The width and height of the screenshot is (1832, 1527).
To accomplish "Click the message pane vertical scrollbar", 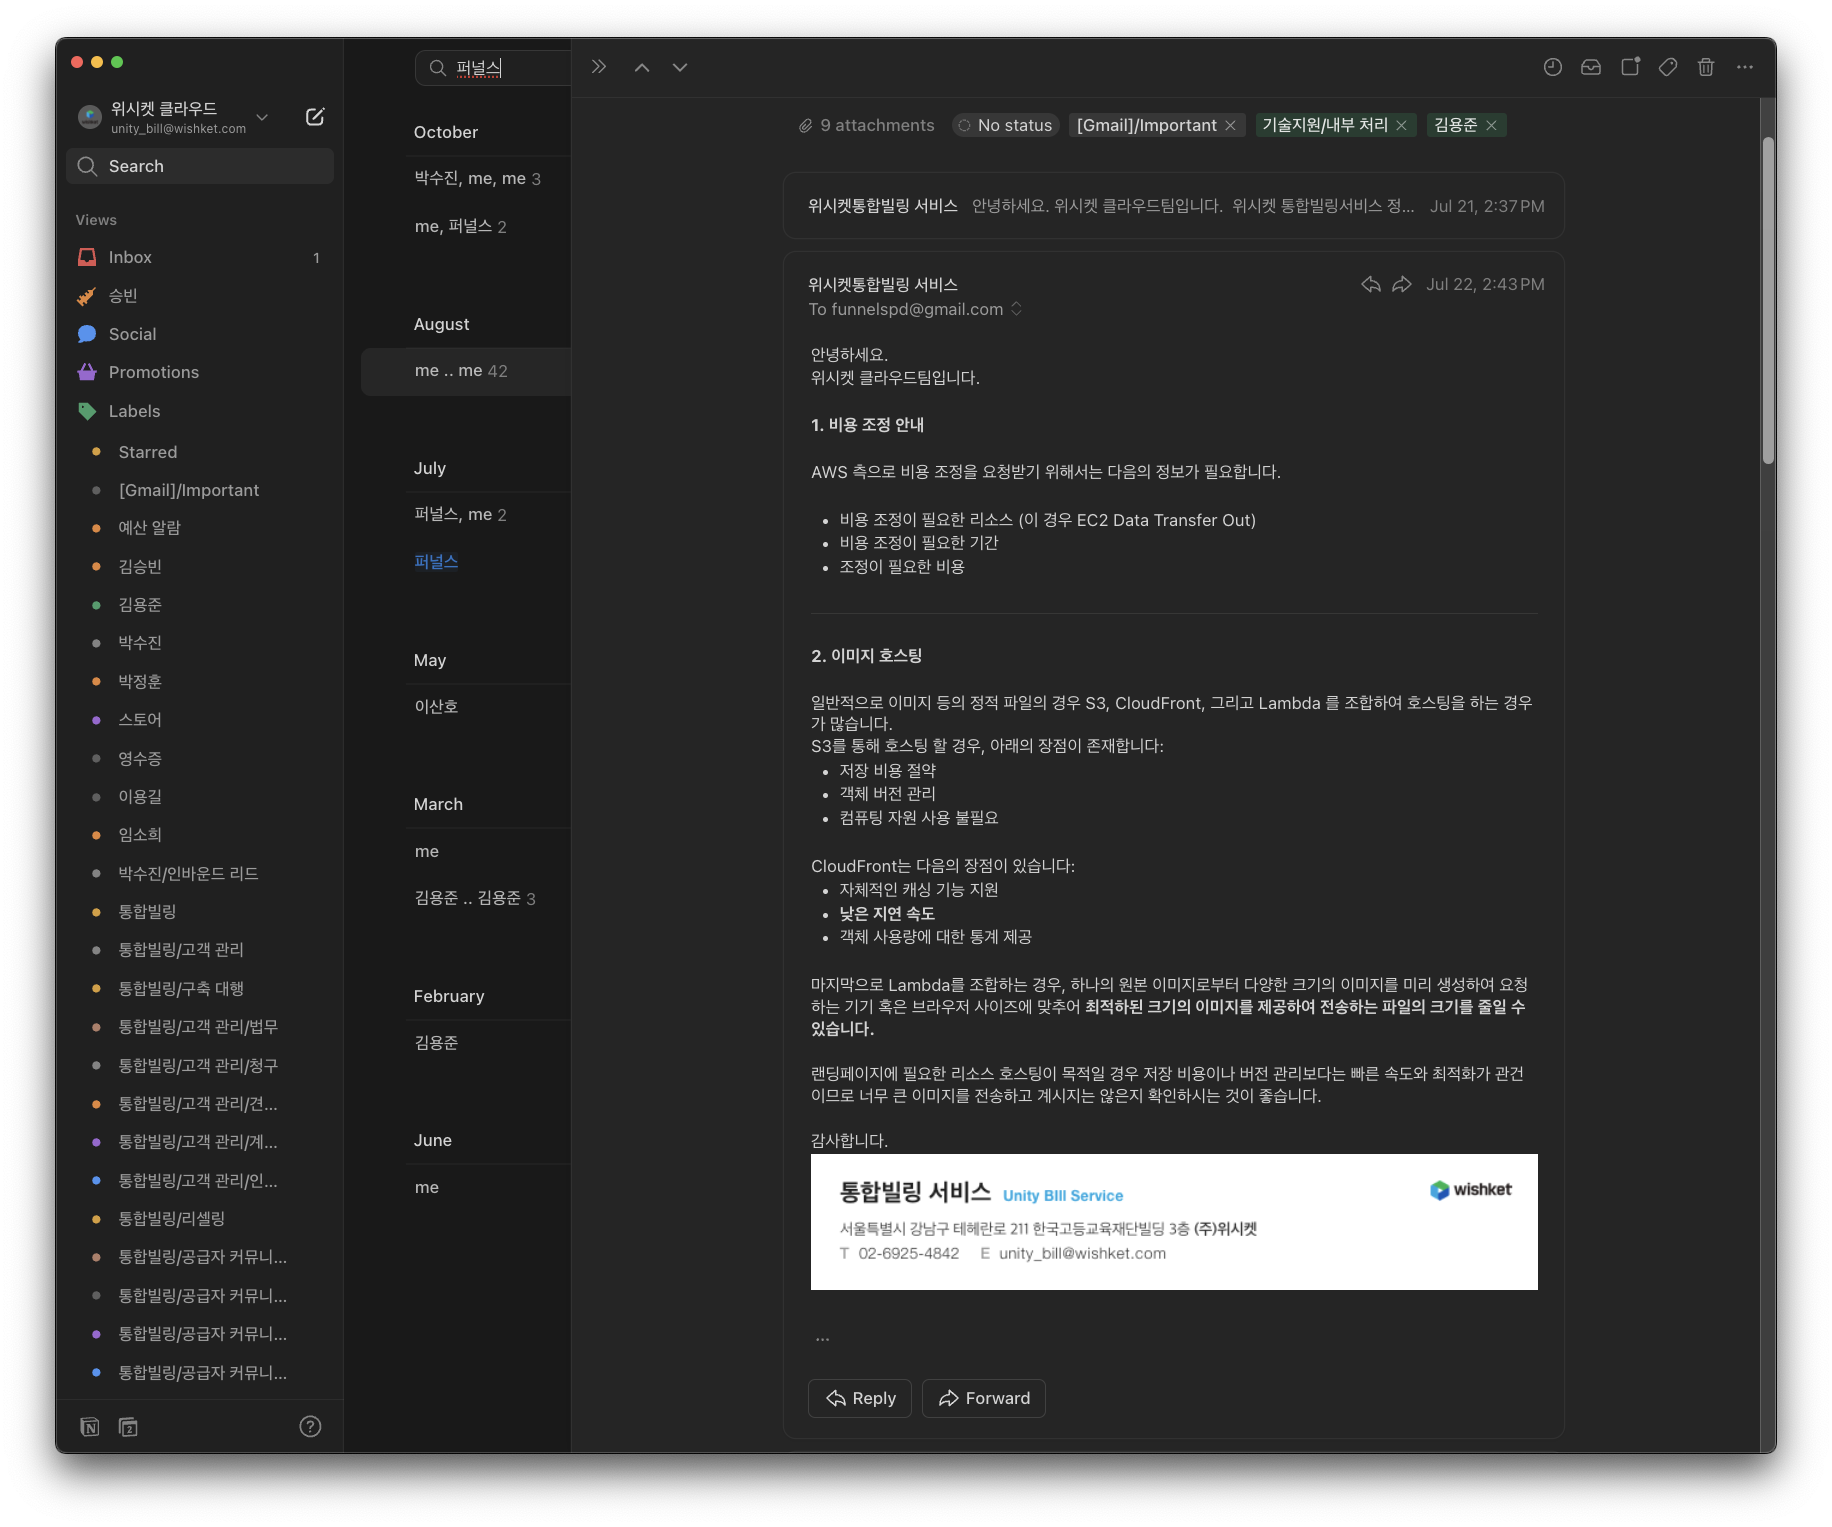I will [1768, 300].
